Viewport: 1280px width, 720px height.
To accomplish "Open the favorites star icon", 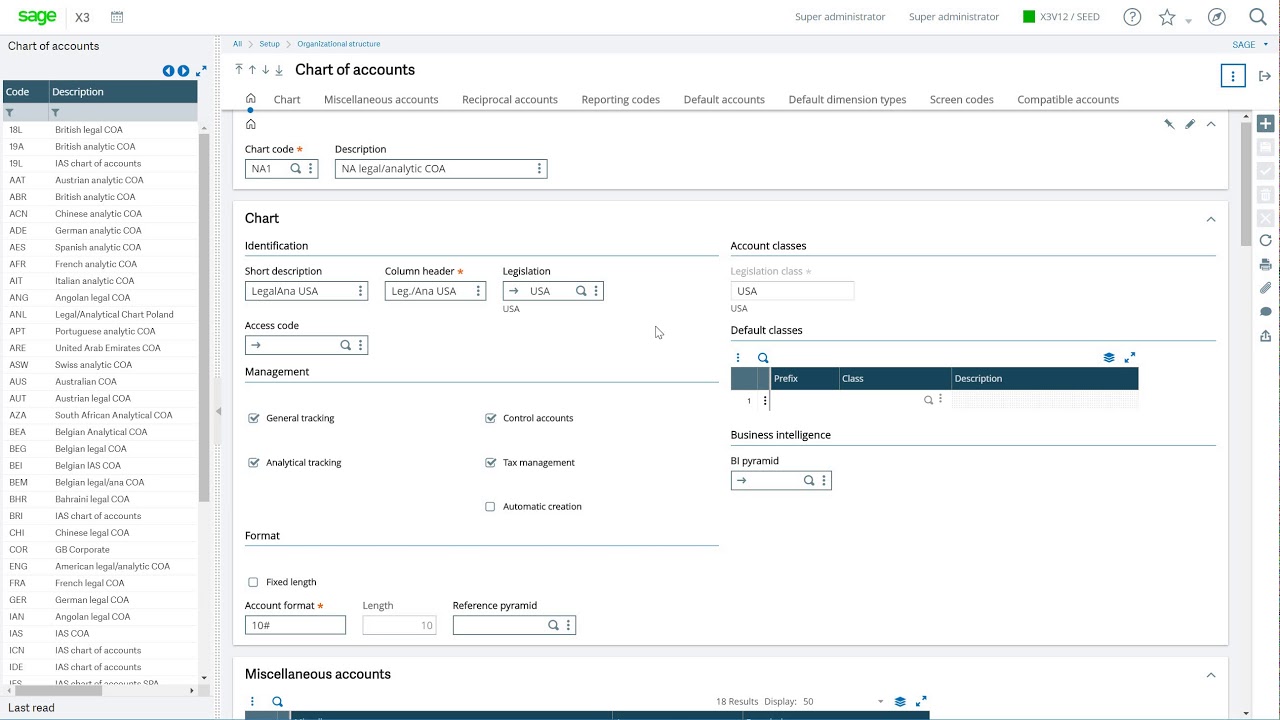I will (x=1167, y=17).
